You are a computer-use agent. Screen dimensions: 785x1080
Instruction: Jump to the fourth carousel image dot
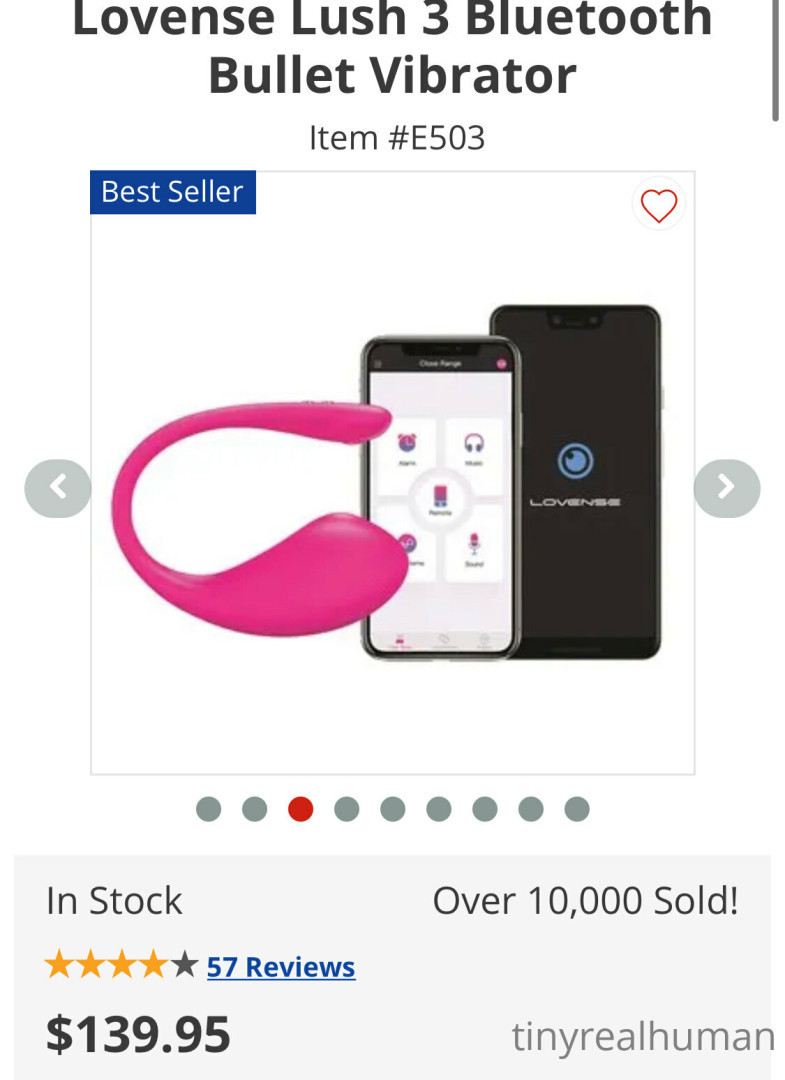pyautogui.click(x=347, y=809)
